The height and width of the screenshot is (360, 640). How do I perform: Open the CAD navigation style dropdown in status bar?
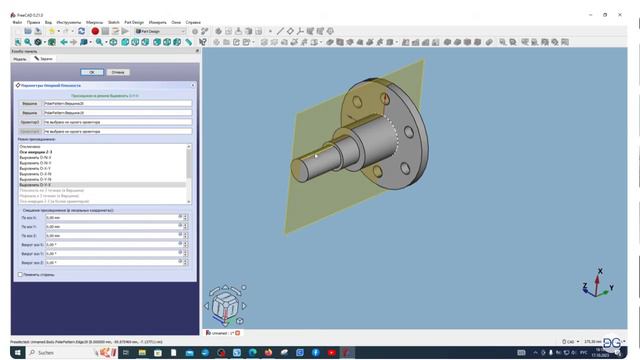(571, 342)
